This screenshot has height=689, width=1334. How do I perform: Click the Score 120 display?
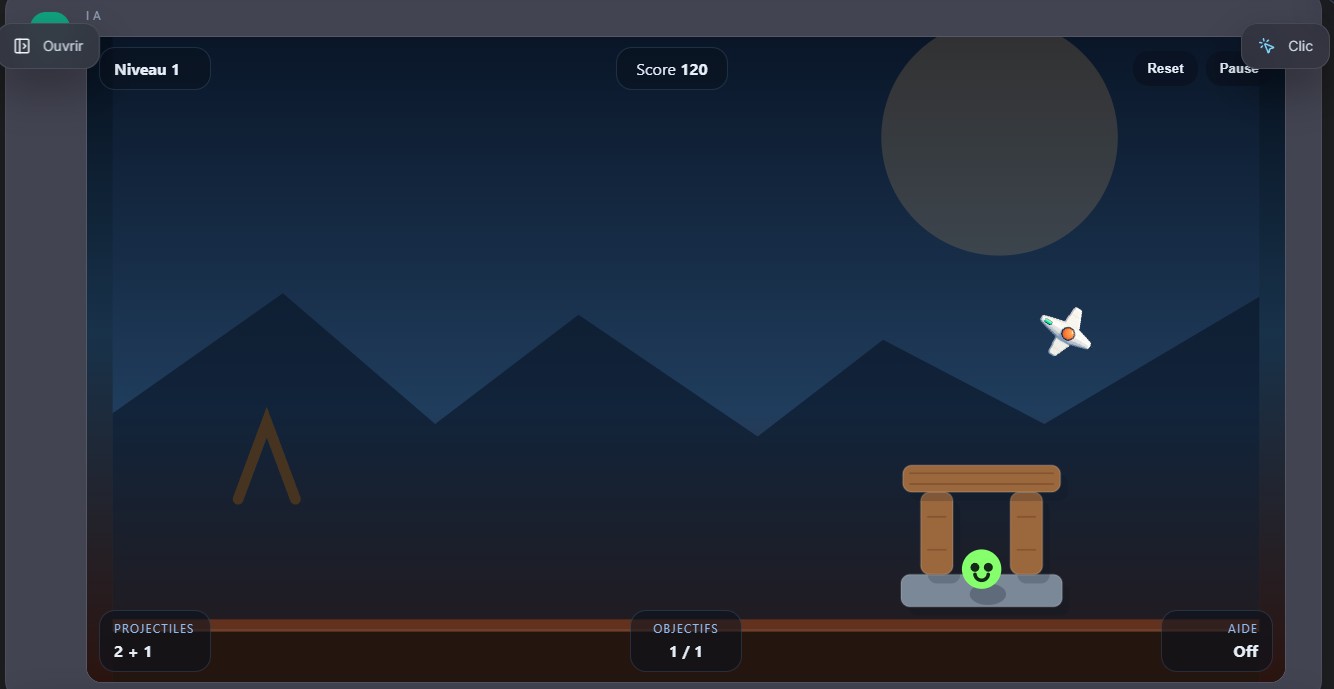pyautogui.click(x=671, y=68)
